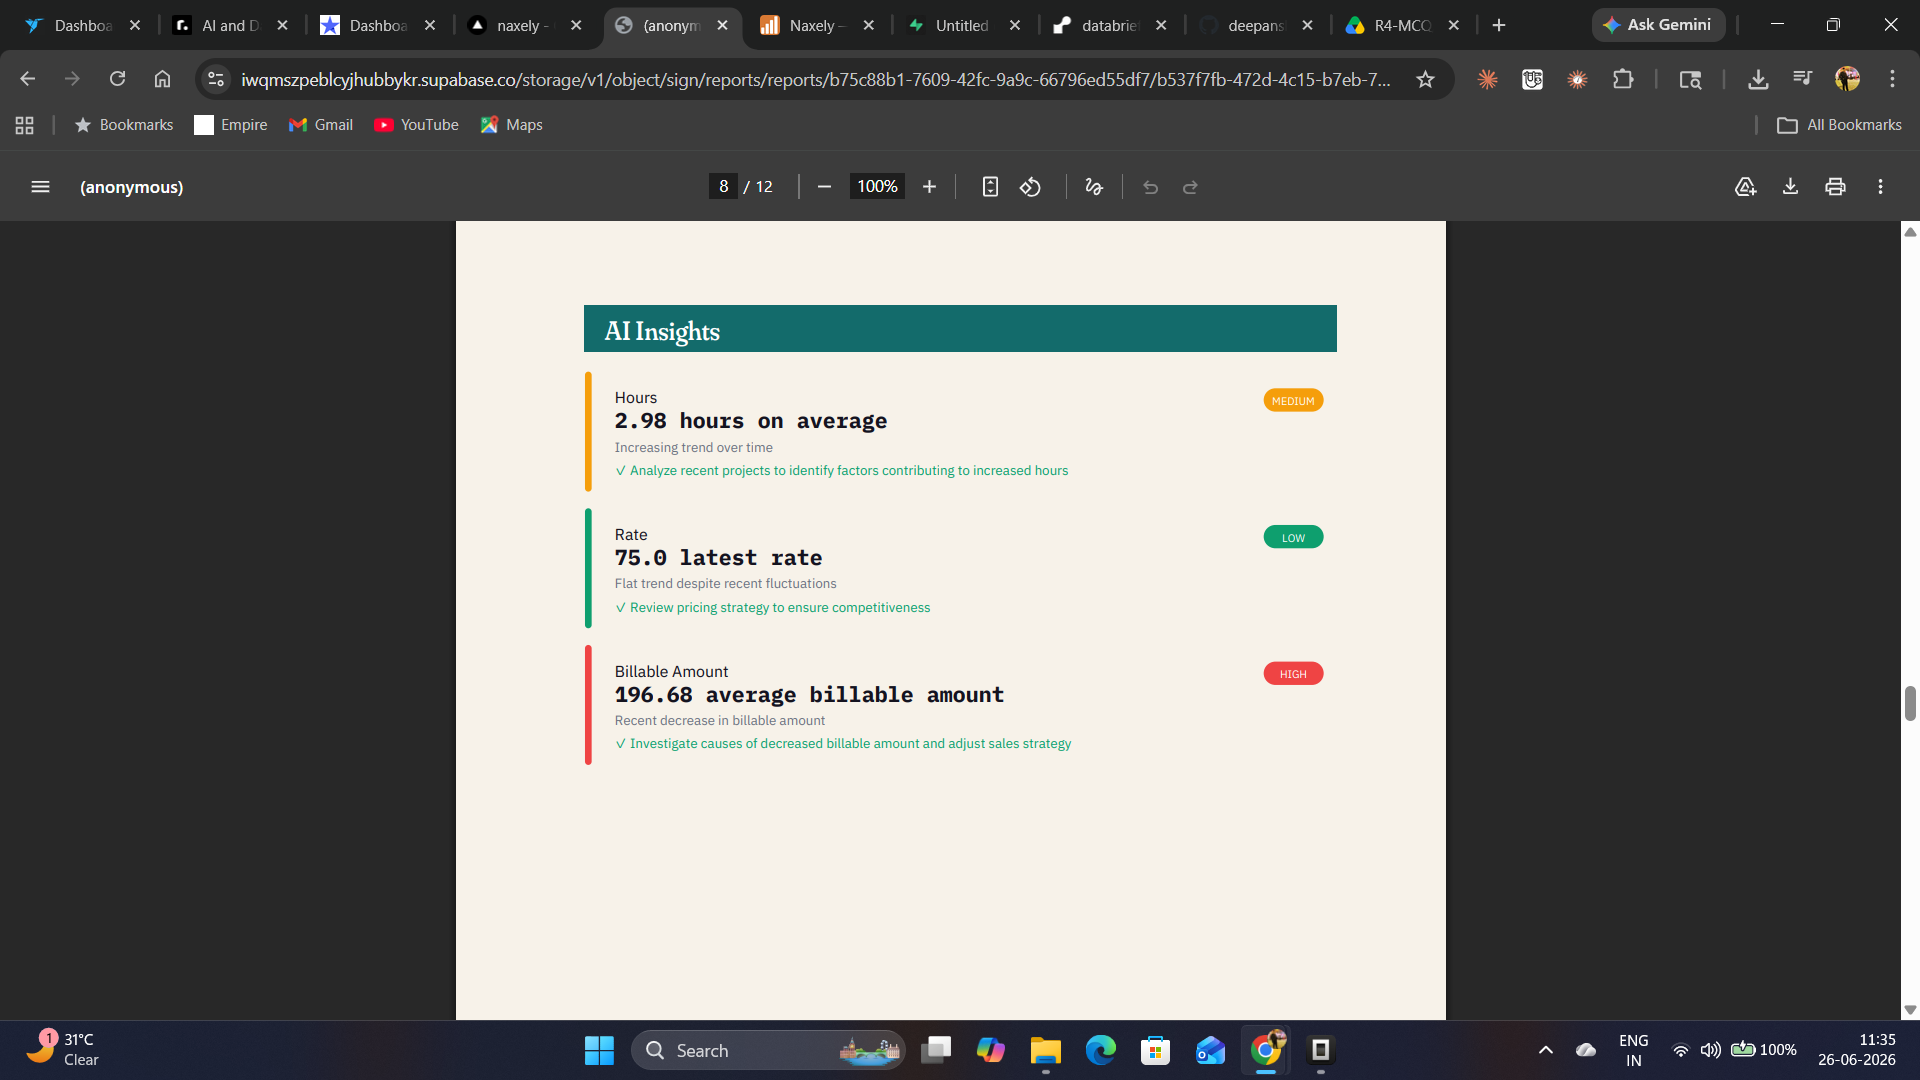Open the YouTube bookmark
This screenshot has width=1920, height=1080.
(416, 125)
